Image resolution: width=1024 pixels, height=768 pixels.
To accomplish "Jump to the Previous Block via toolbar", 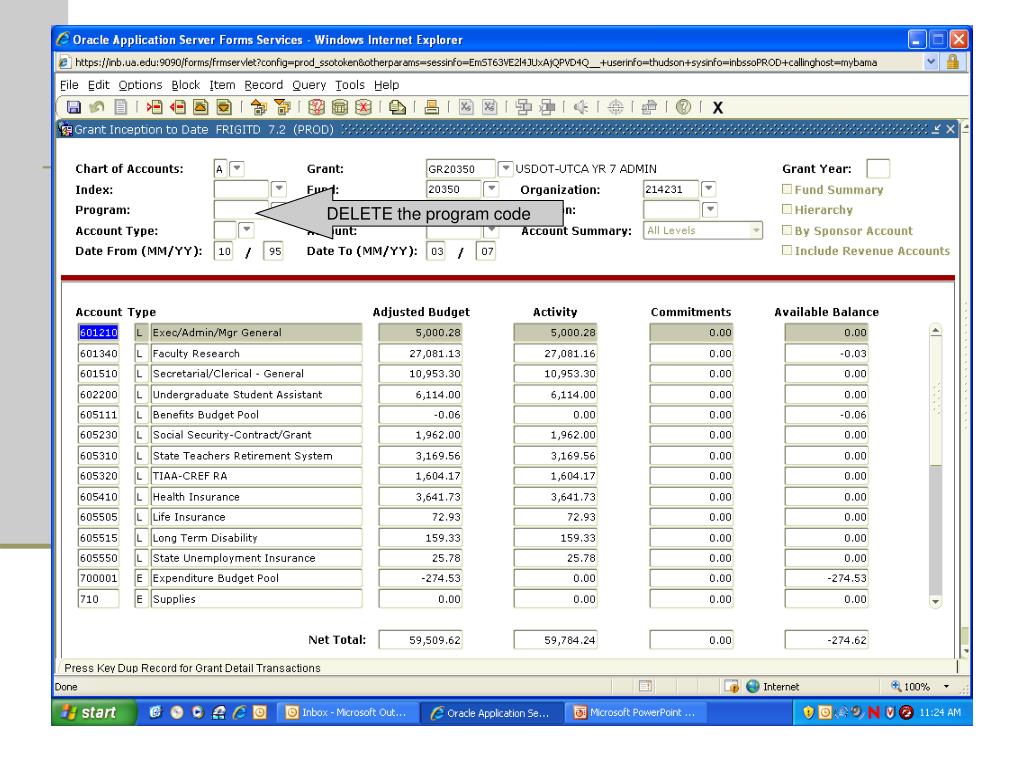I will click(x=259, y=107).
